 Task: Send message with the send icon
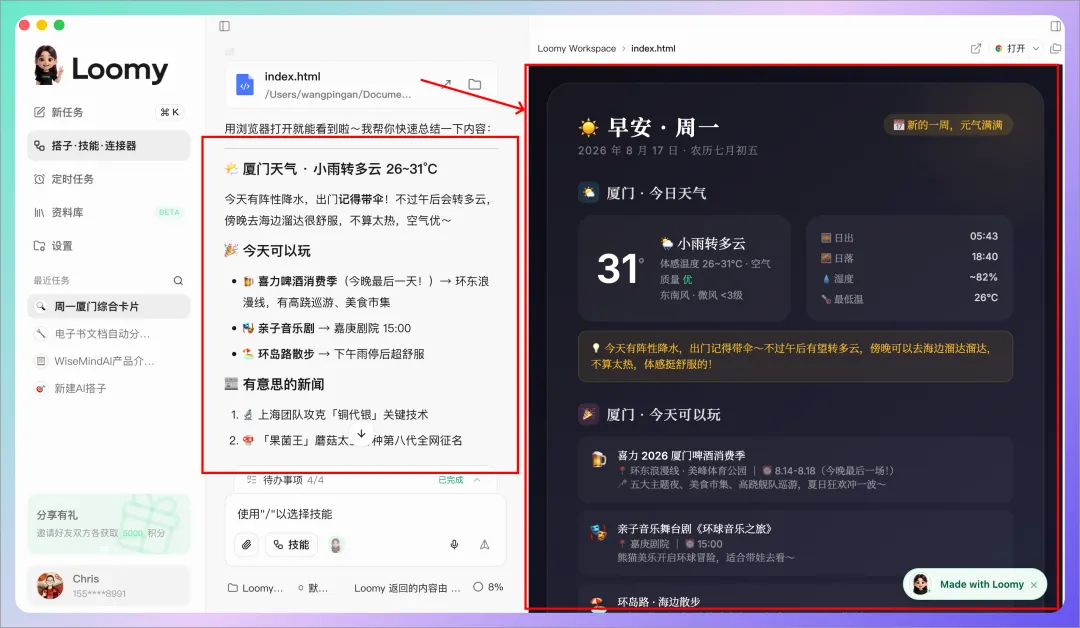[485, 545]
